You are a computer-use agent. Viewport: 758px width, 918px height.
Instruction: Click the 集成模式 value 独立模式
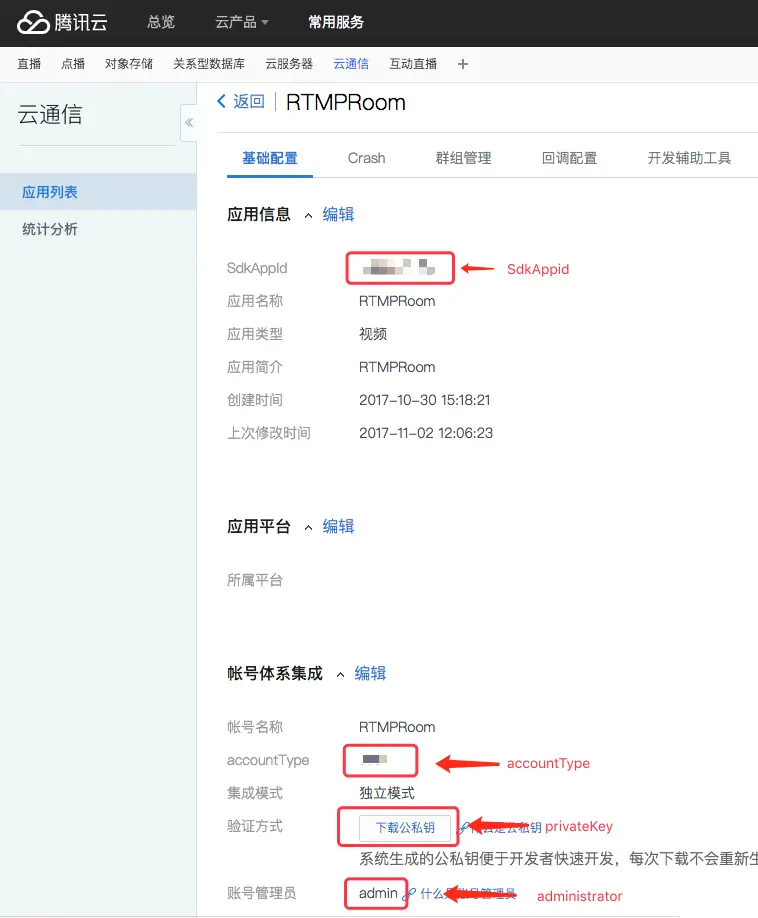point(387,793)
